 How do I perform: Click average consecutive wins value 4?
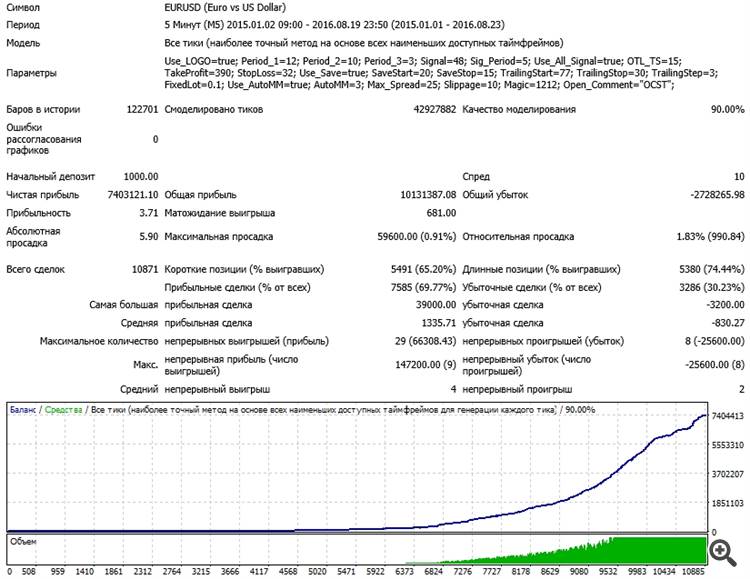(x=453, y=390)
